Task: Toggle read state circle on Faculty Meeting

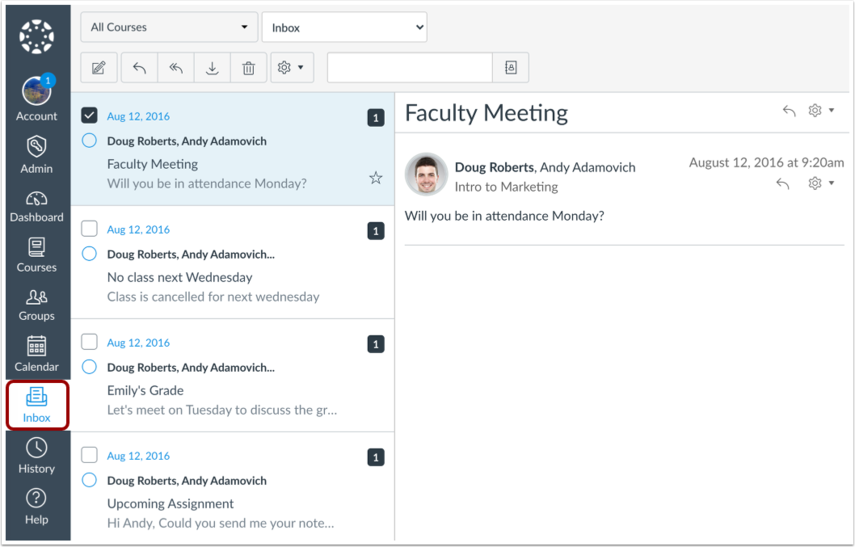Action: 89,141
